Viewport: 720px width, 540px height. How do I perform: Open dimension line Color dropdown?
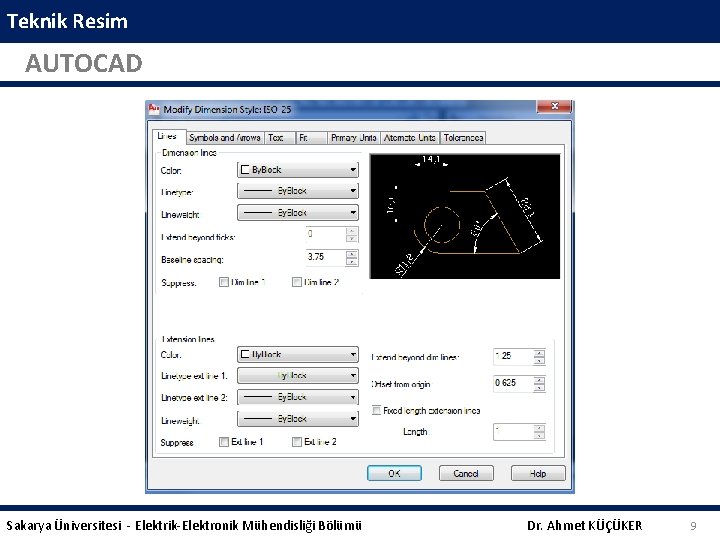tap(298, 170)
